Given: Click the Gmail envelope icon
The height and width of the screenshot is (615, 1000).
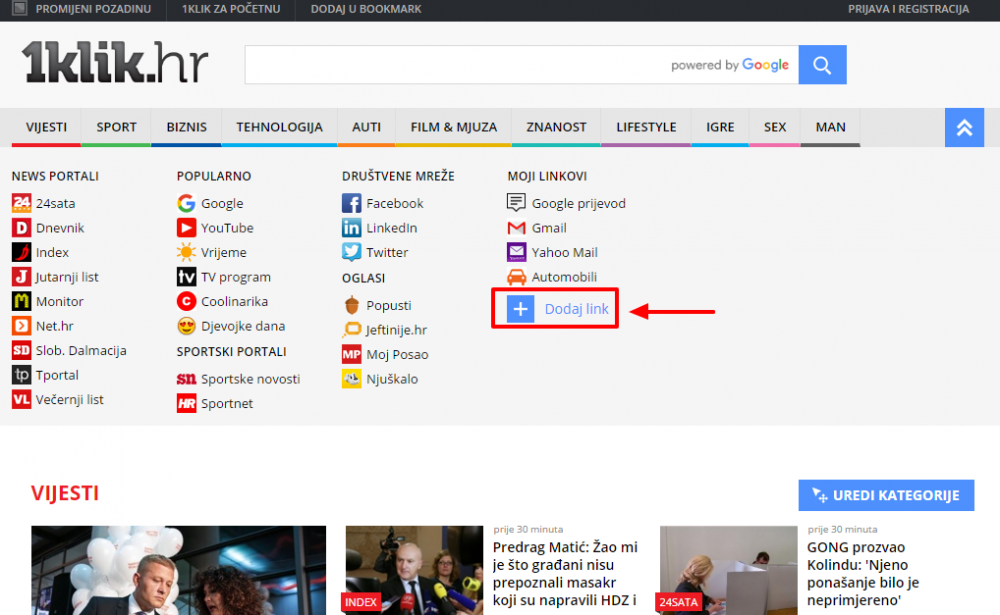Looking at the screenshot, I should [x=517, y=228].
